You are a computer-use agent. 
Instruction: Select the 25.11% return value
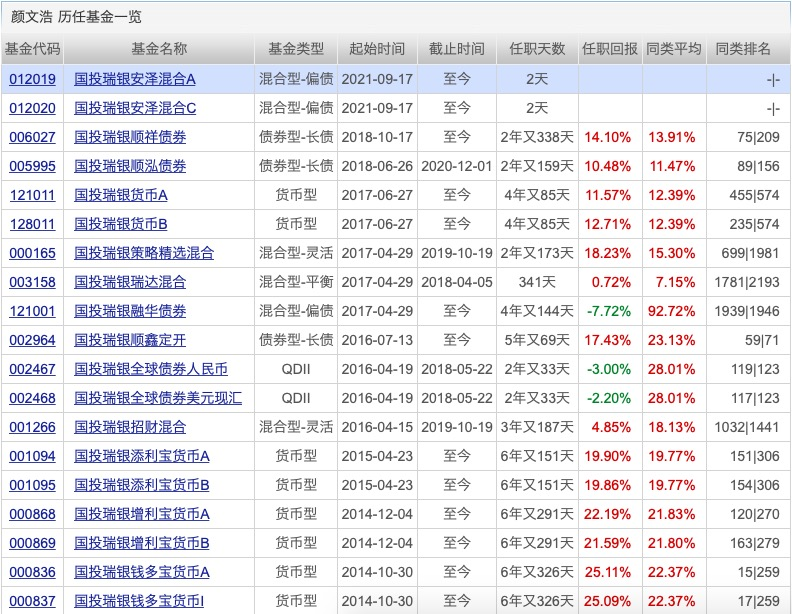[608, 573]
